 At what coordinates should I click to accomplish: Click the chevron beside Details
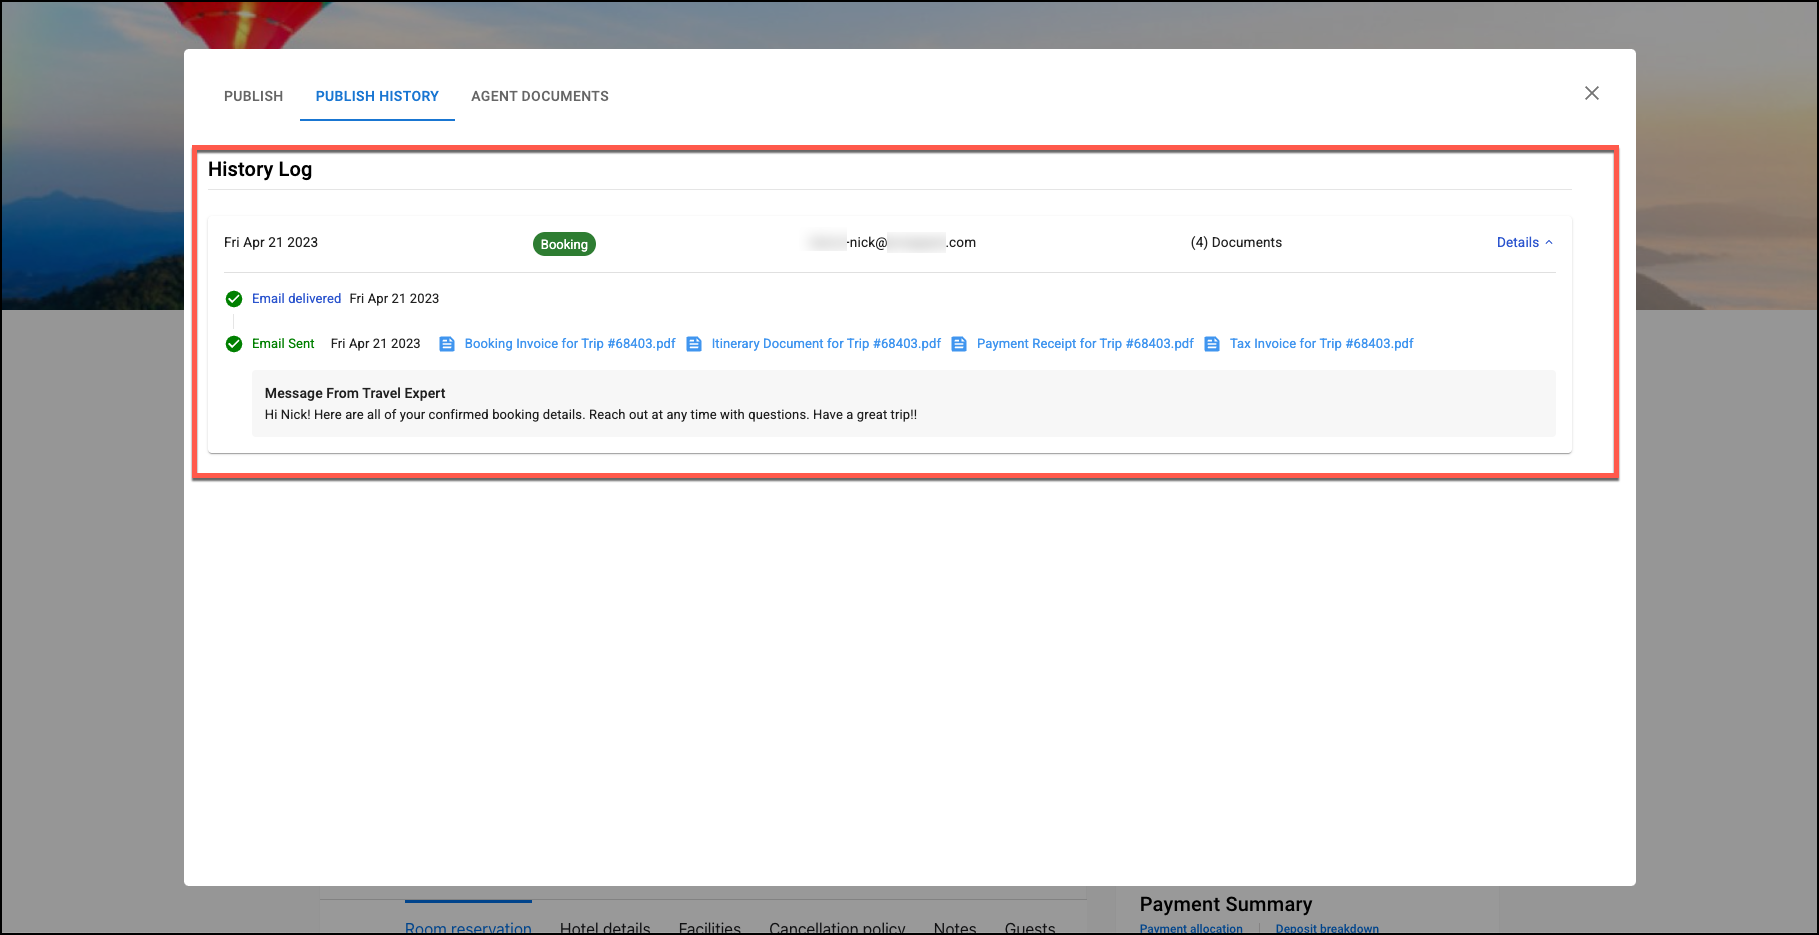[1549, 242]
